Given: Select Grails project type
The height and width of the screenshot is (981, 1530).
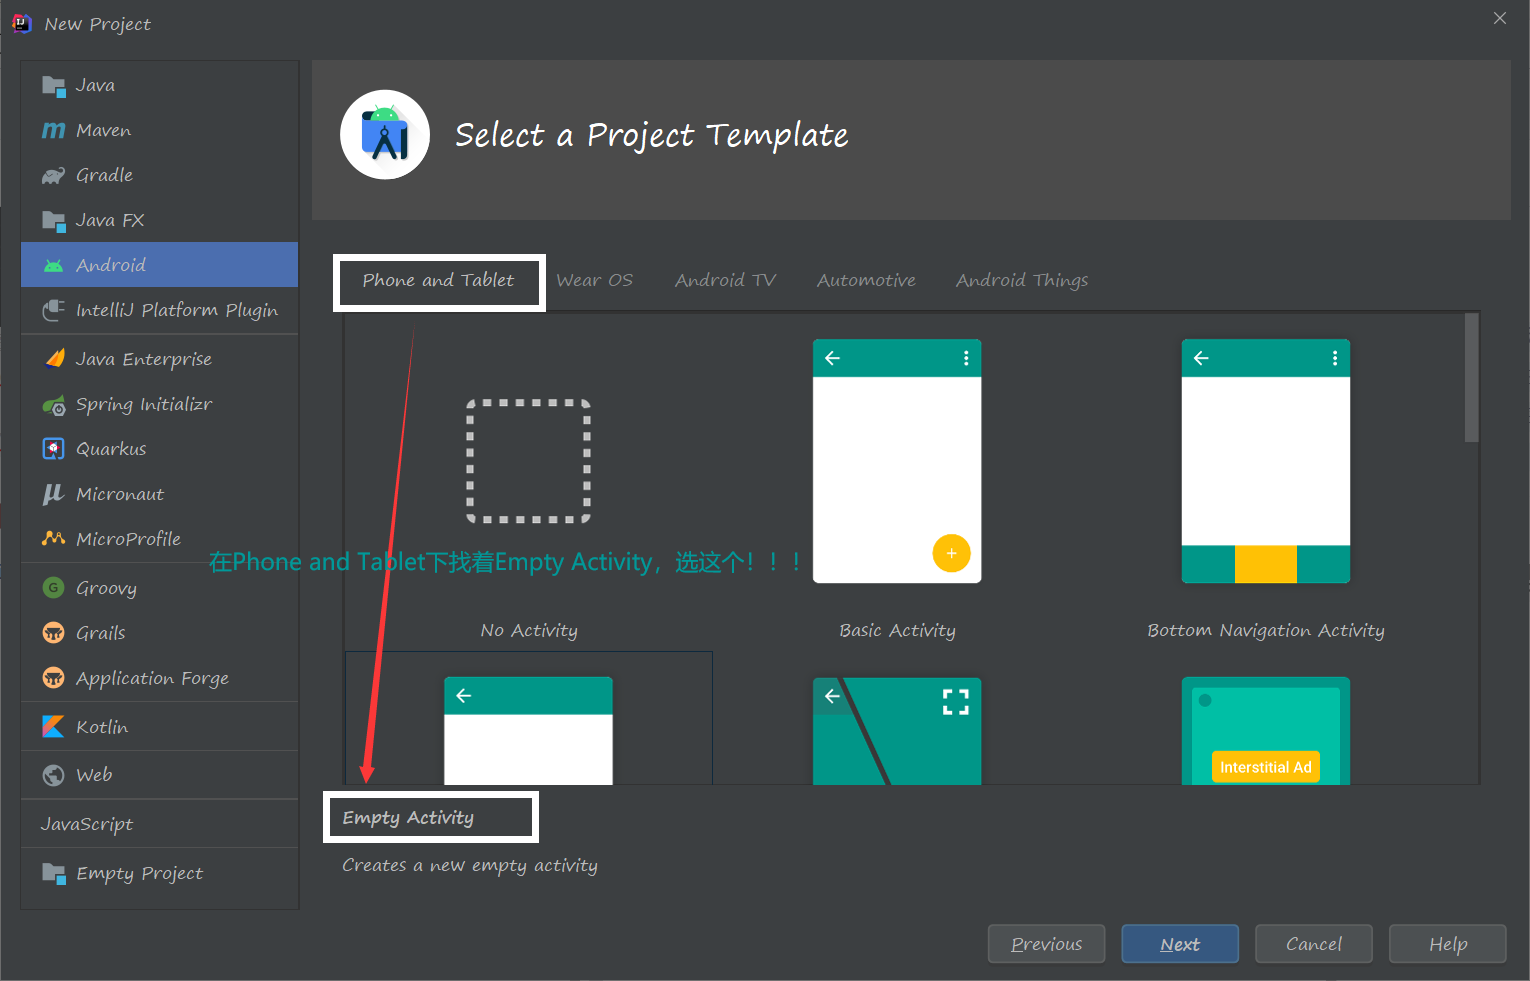Looking at the screenshot, I should point(160,633).
